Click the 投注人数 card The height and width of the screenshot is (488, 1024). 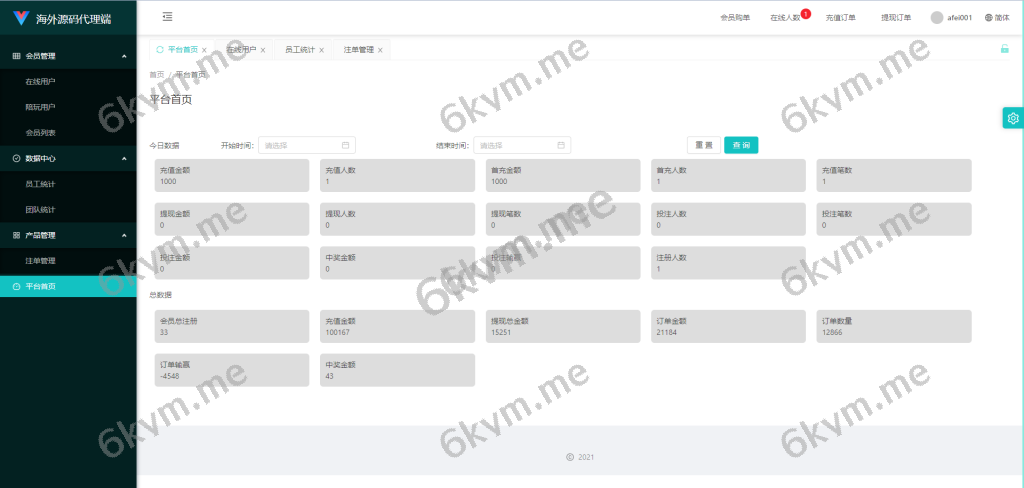point(728,219)
